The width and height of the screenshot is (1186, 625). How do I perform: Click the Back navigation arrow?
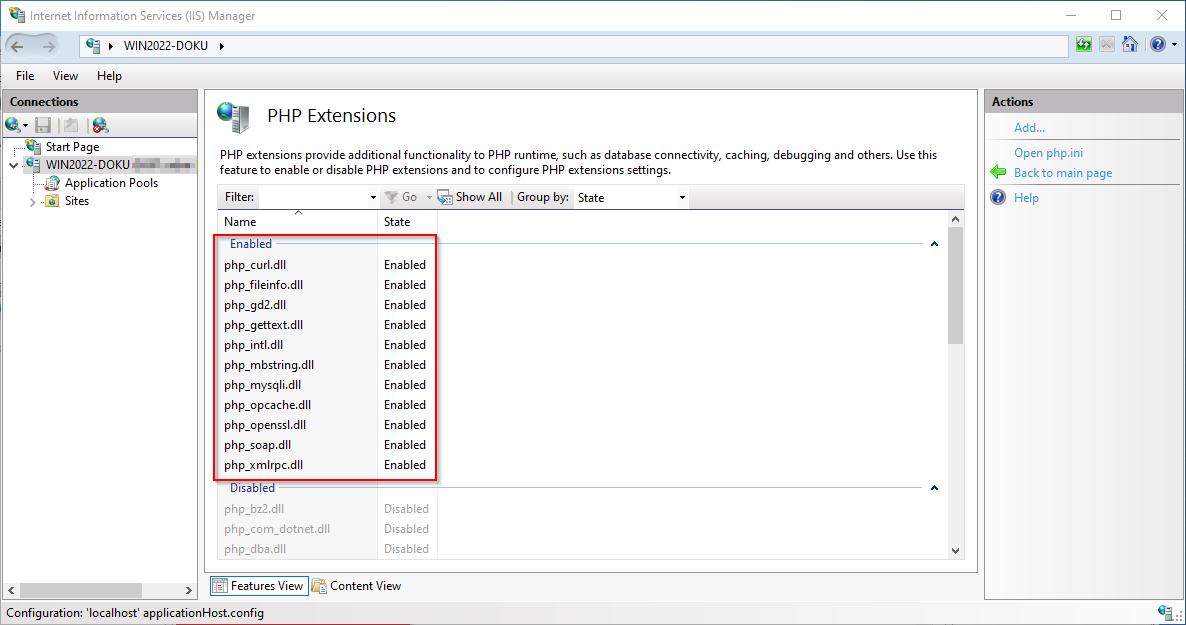coord(17,47)
